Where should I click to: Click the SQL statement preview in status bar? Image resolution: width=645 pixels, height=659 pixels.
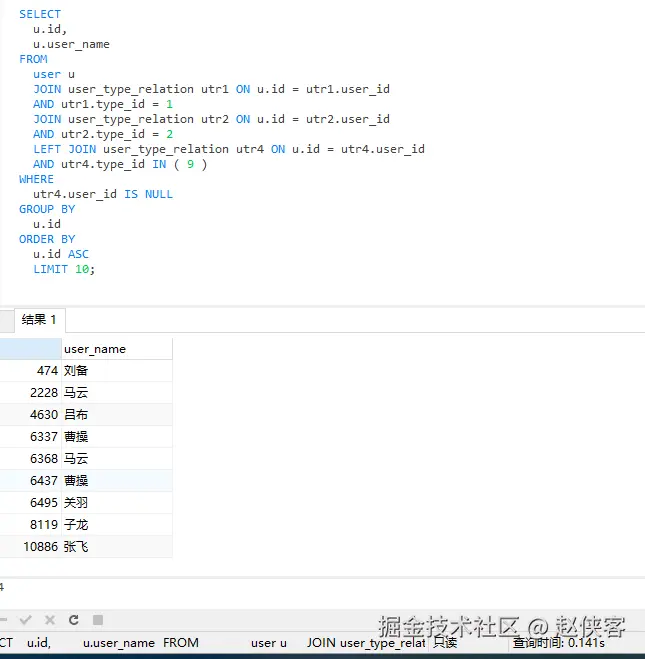213,643
